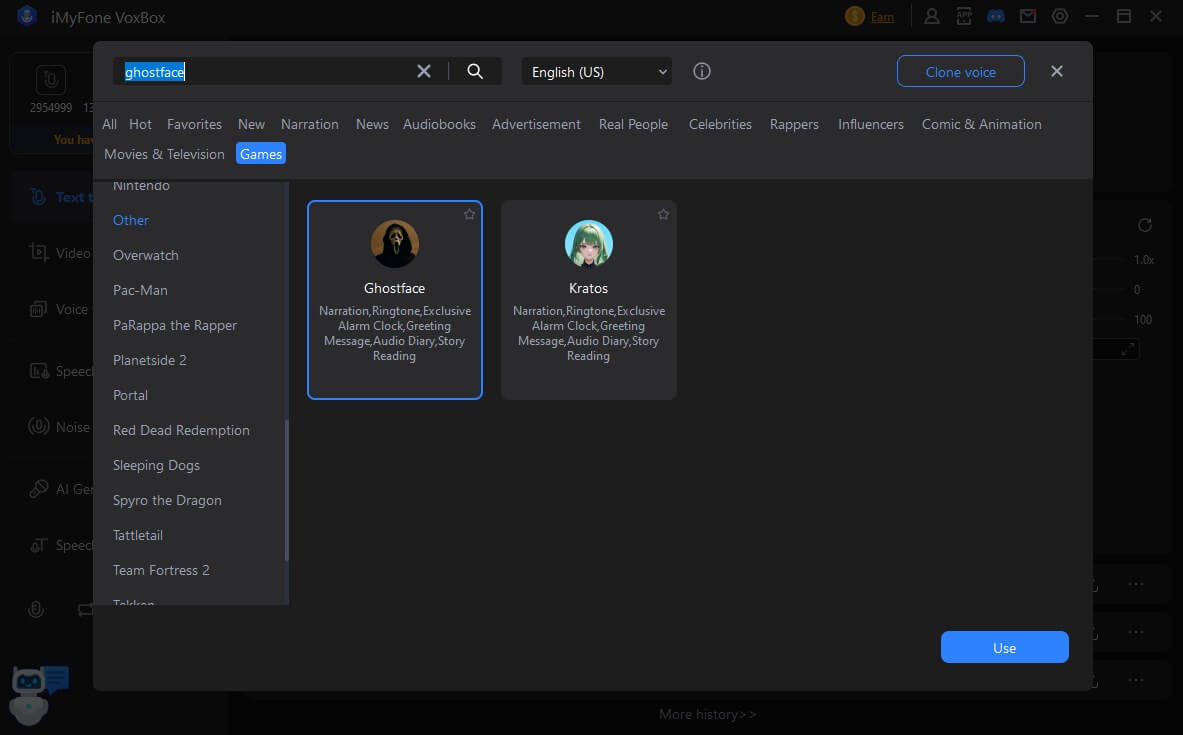Open the chatbot assistant icon

coord(38,693)
